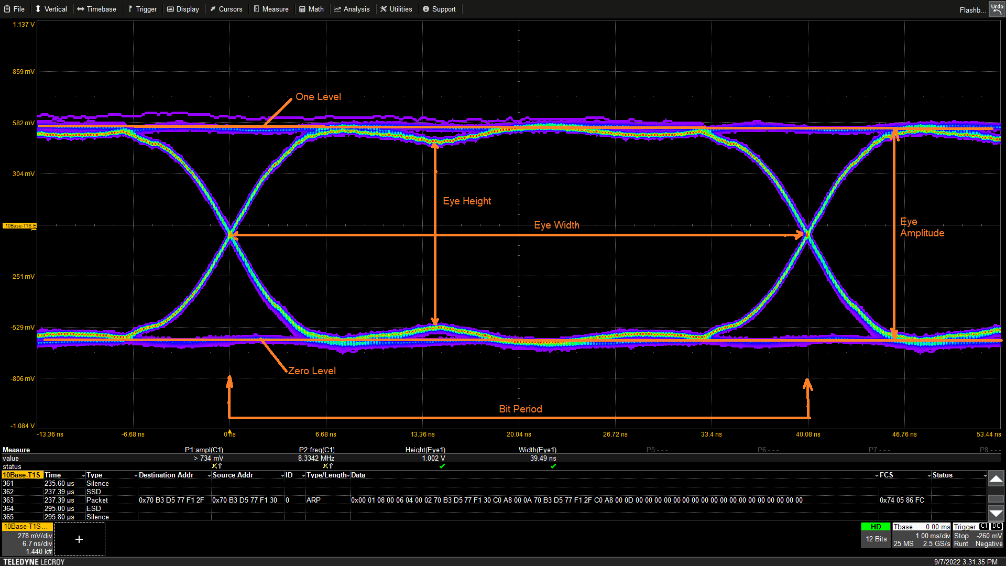The image size is (1006, 566).
Task: Open the Cursors menu
Action: pos(229,9)
